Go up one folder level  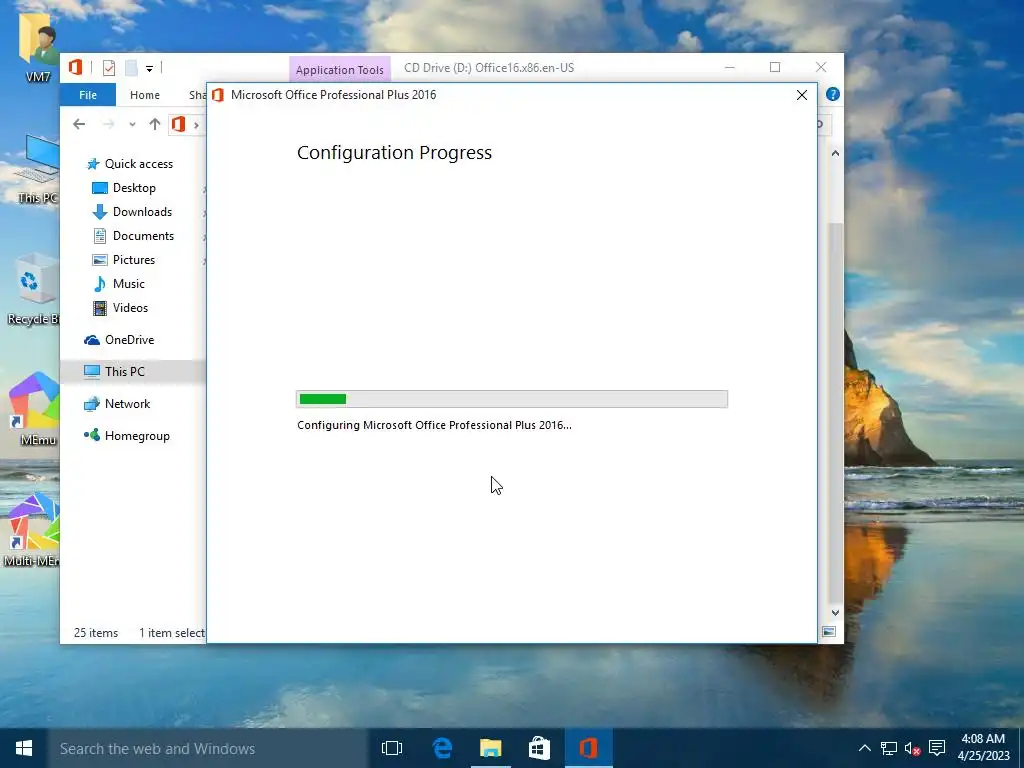tap(154, 124)
